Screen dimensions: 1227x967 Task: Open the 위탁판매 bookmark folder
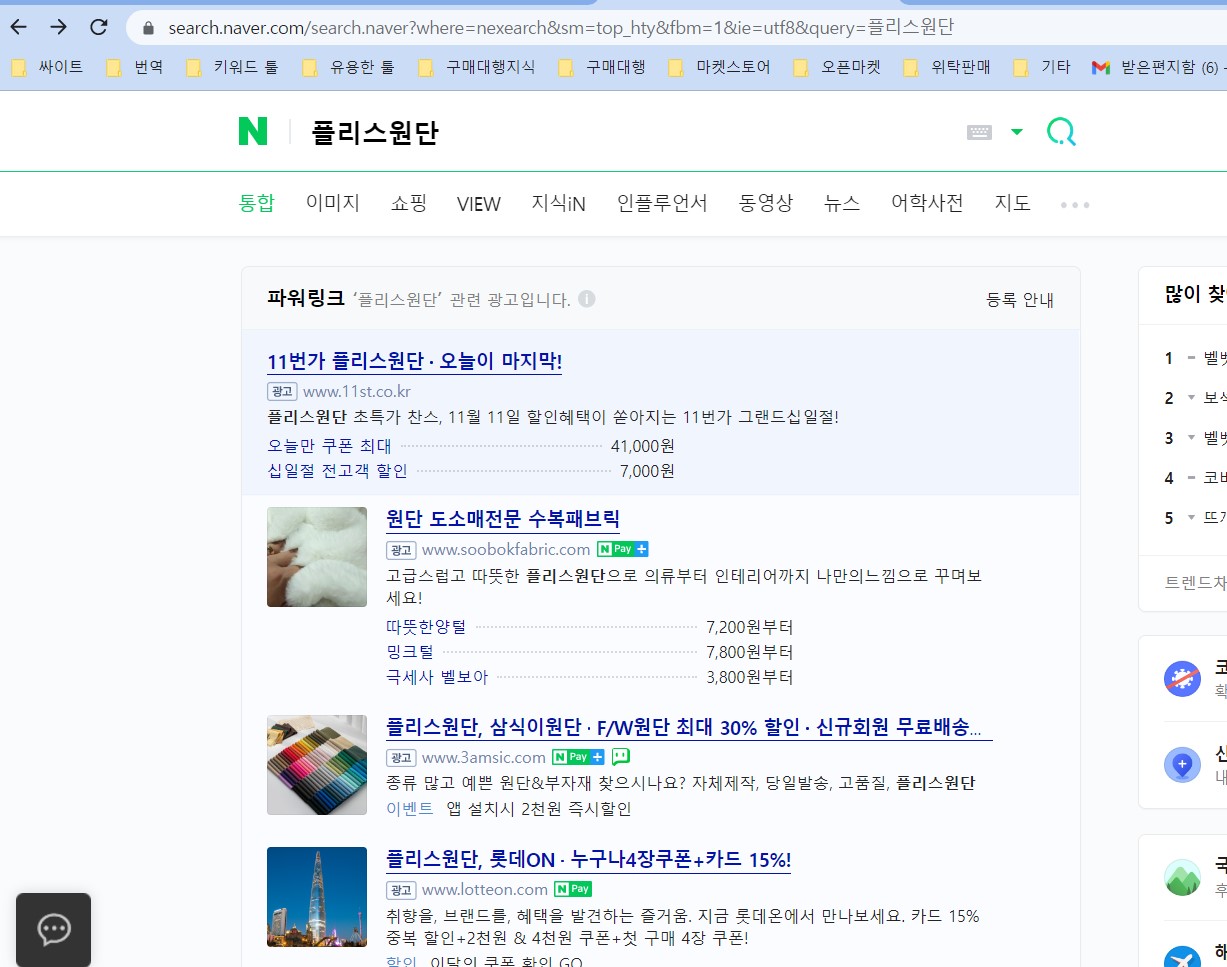[x=947, y=68]
